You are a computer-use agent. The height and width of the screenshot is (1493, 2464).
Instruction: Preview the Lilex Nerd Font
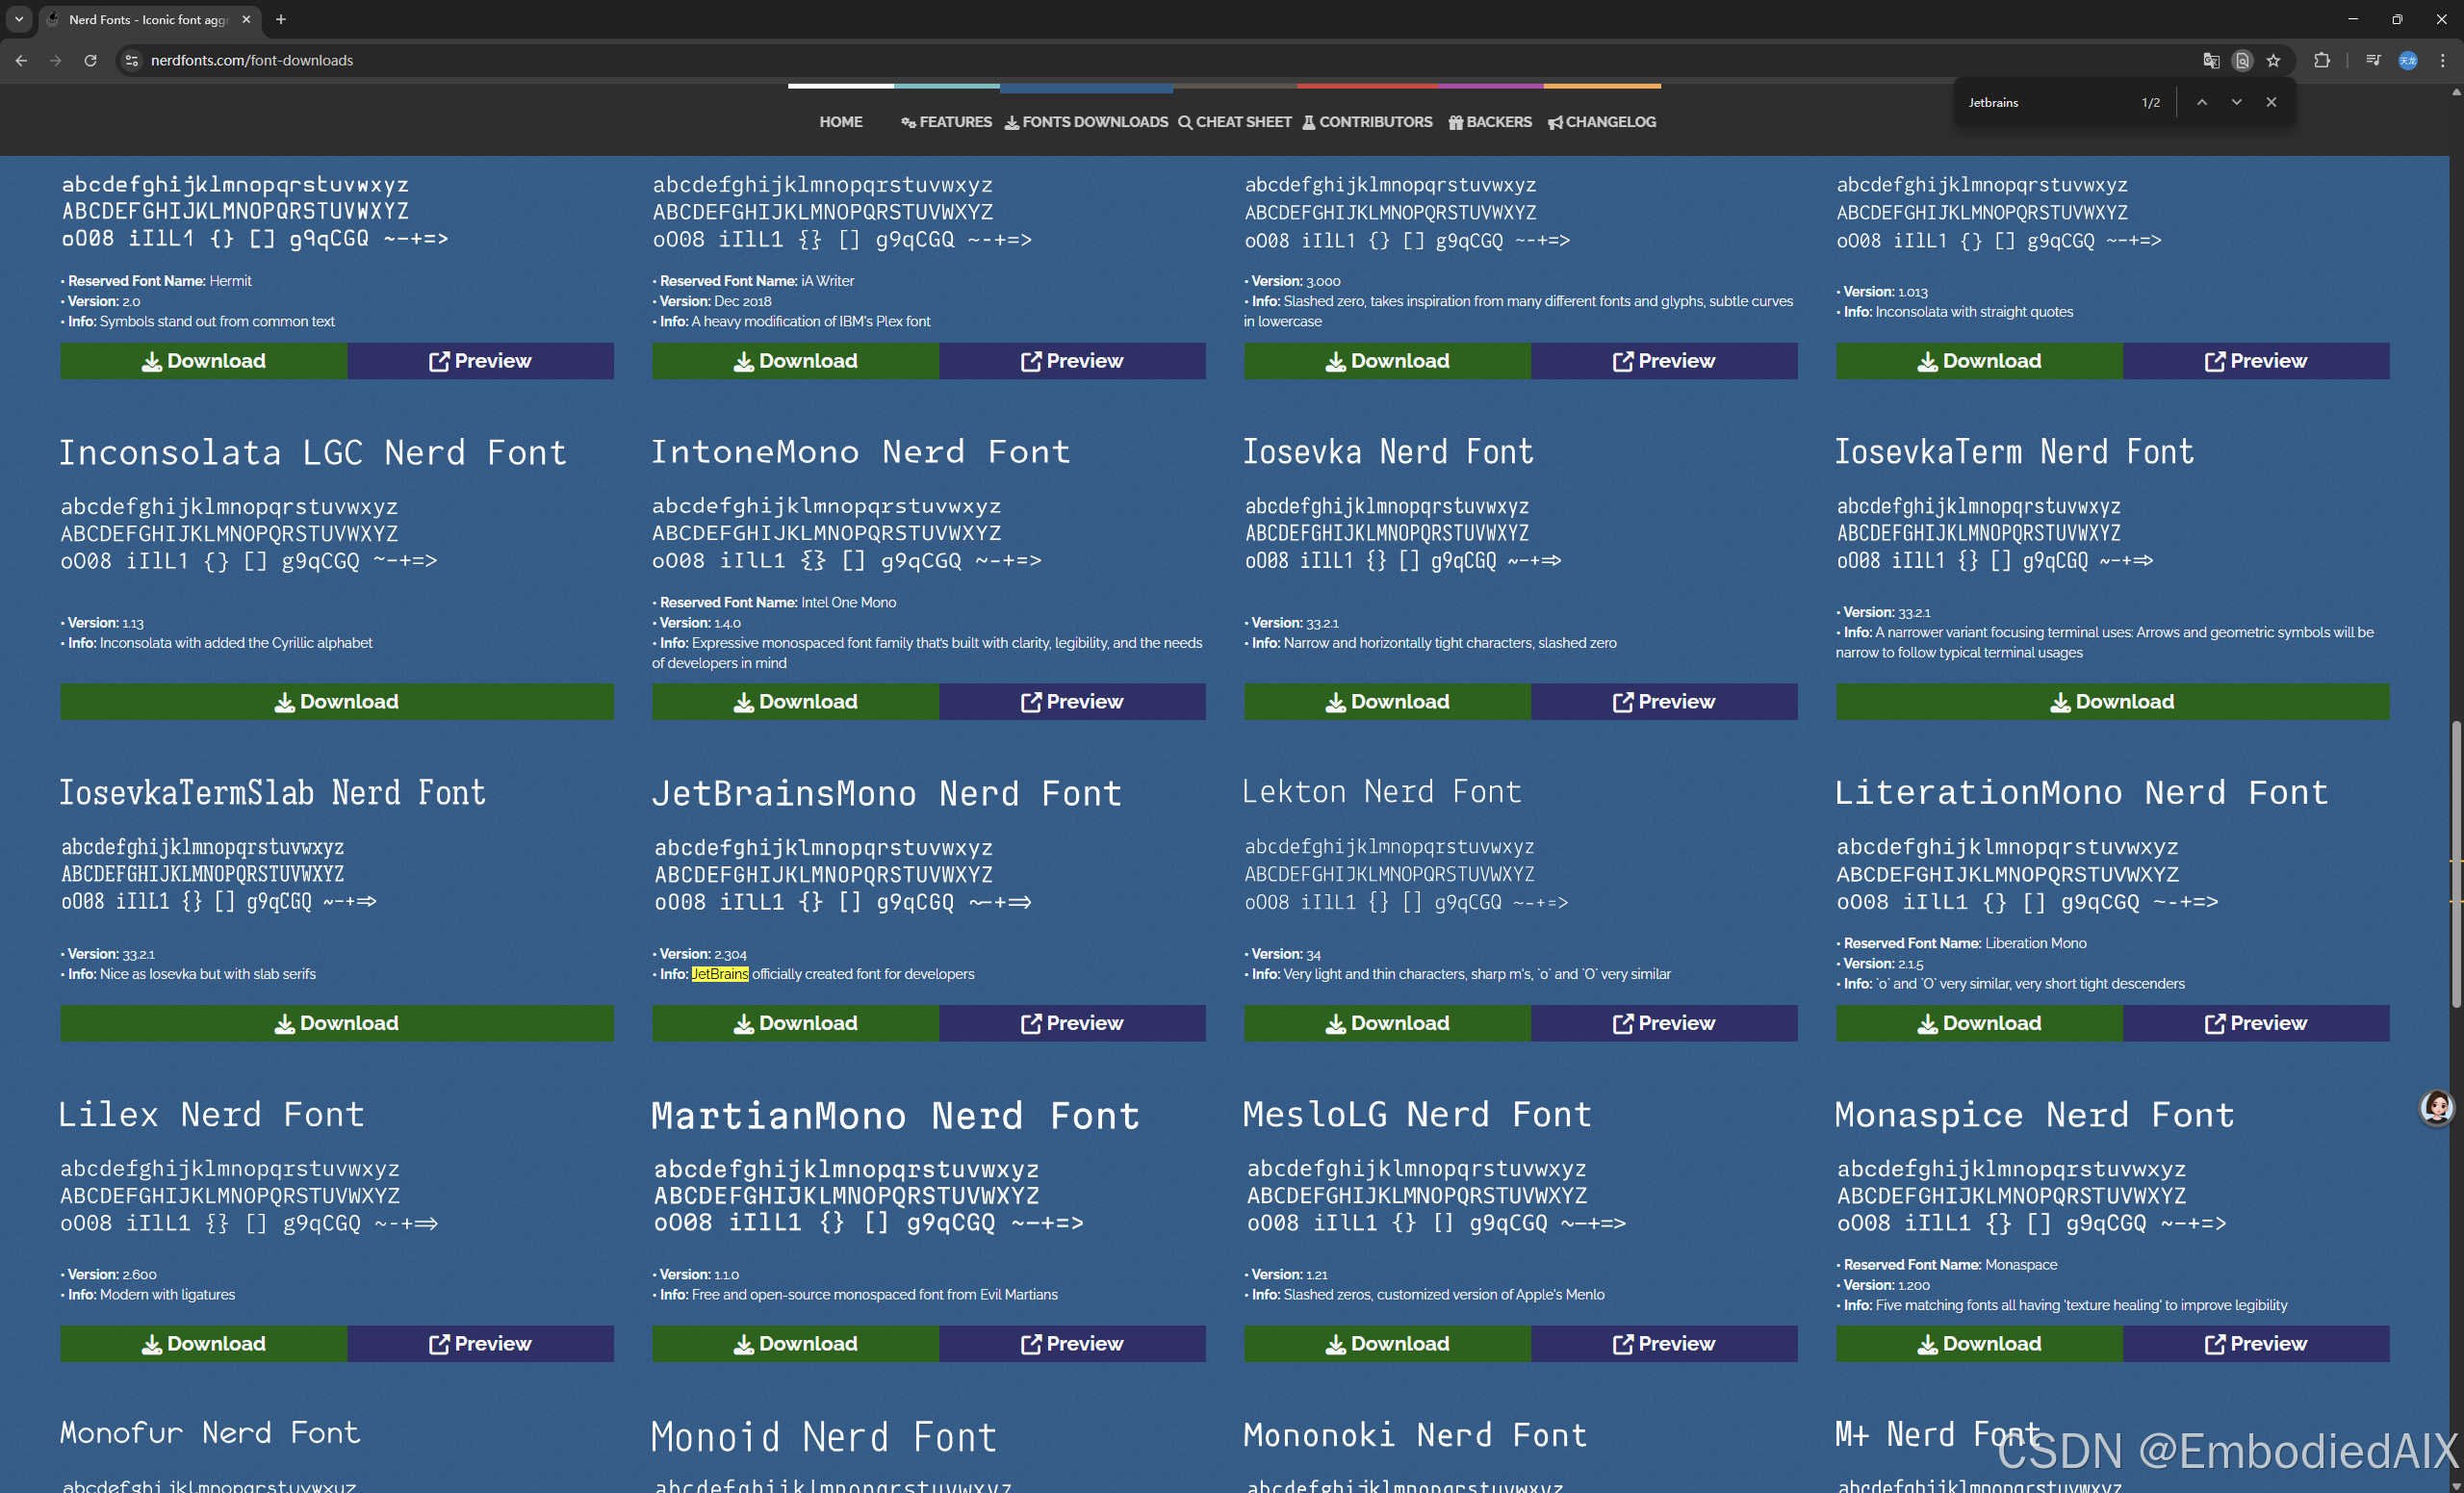click(480, 1343)
